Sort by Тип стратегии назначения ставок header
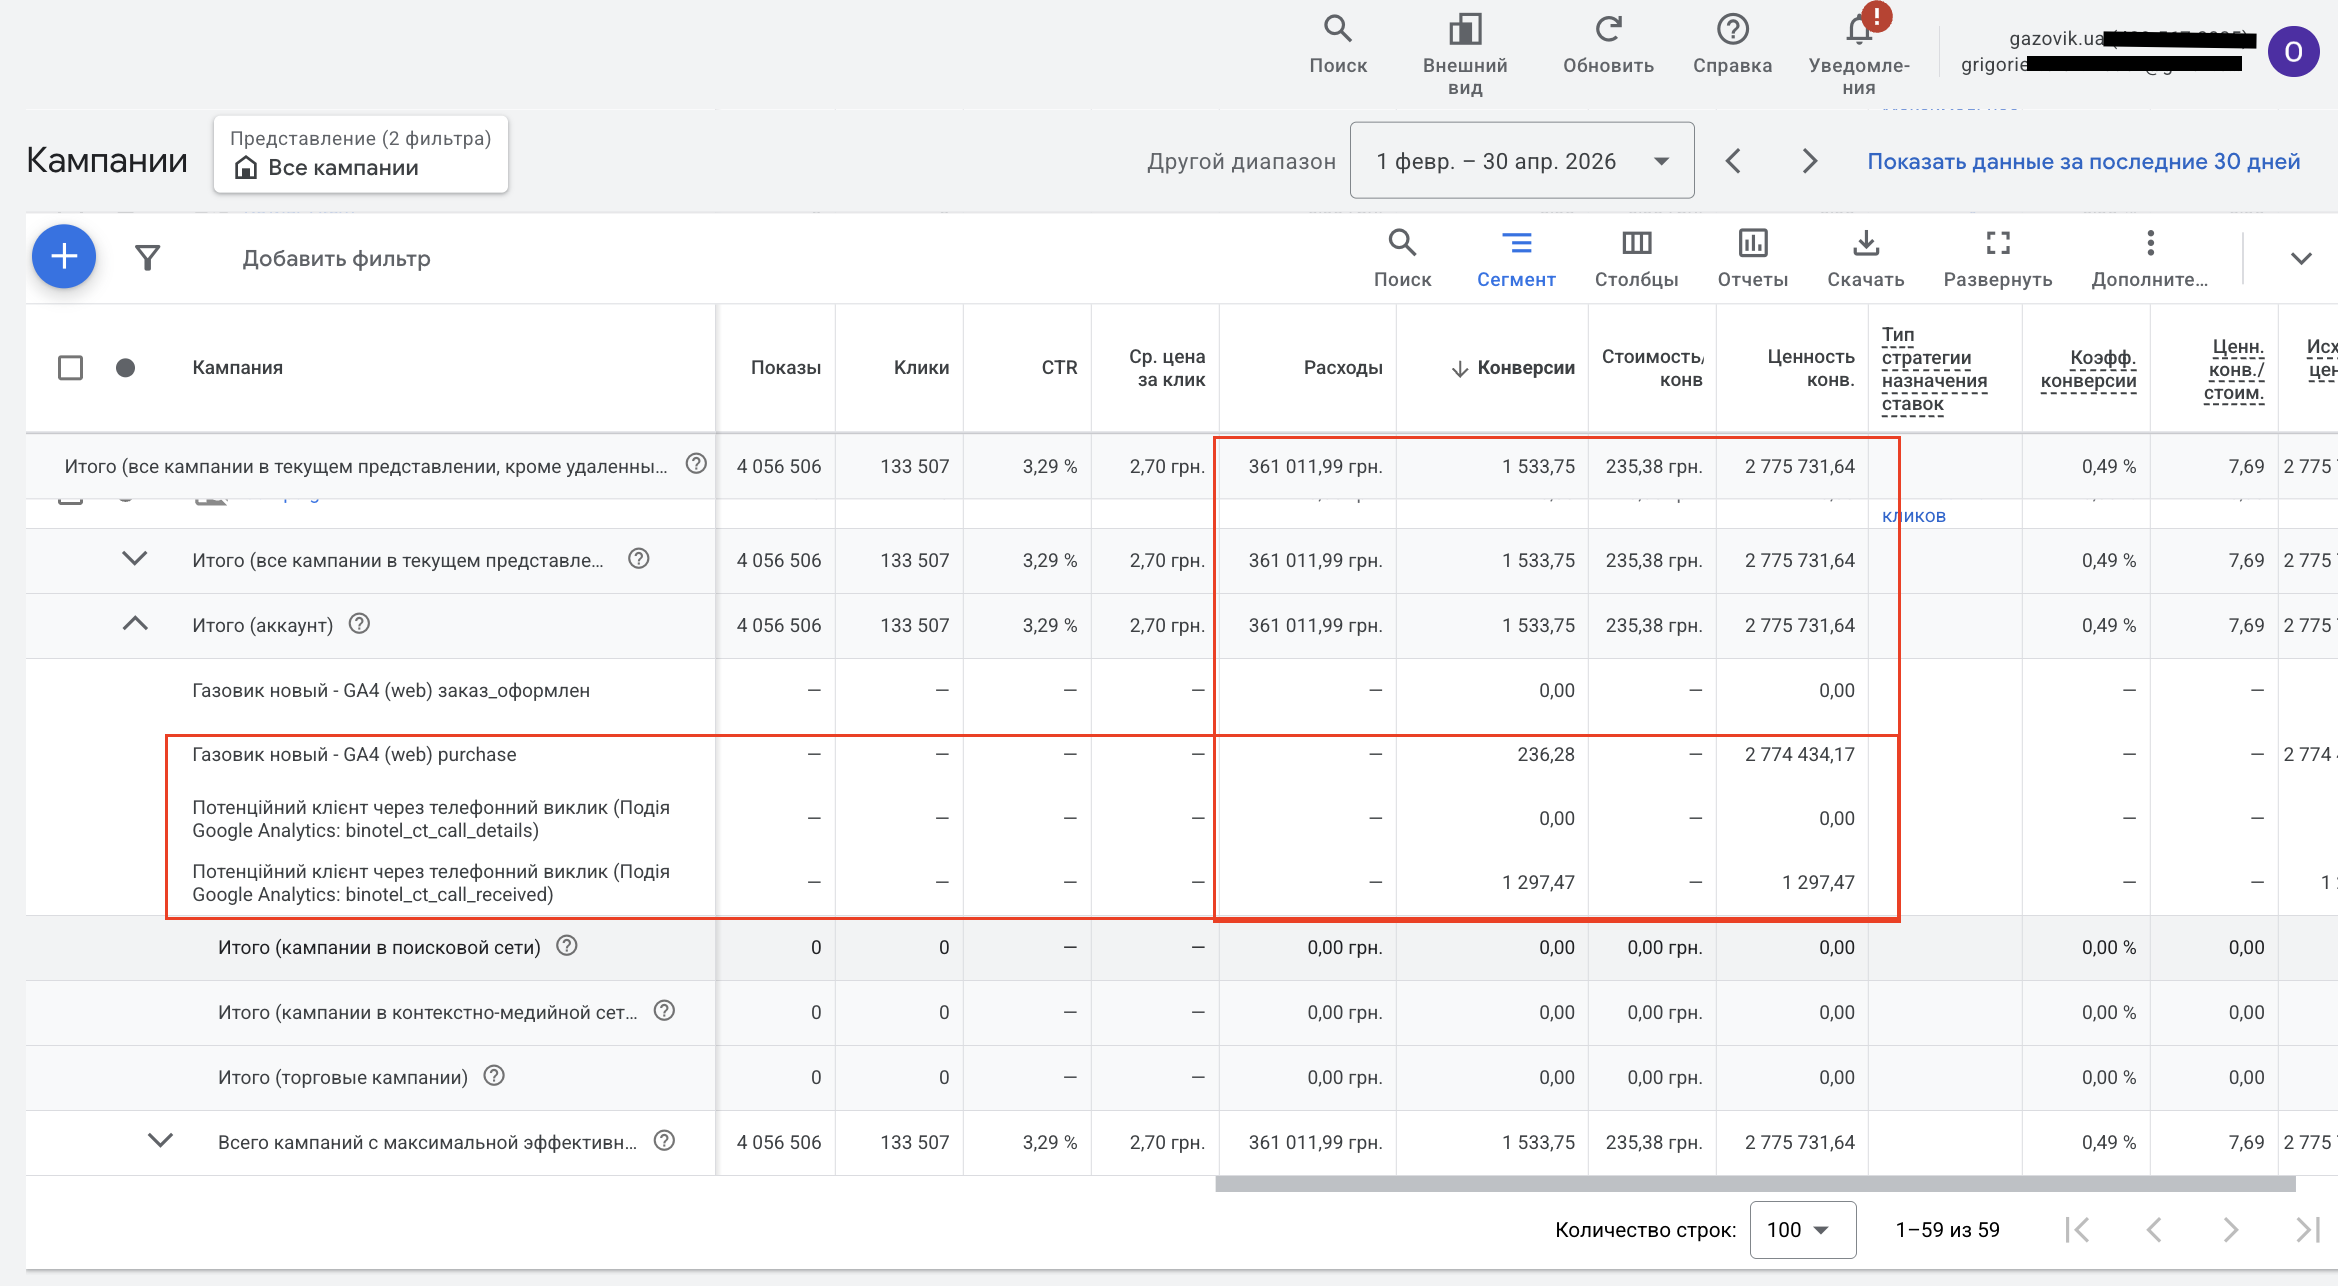This screenshot has width=2338, height=1286. coord(1934,369)
